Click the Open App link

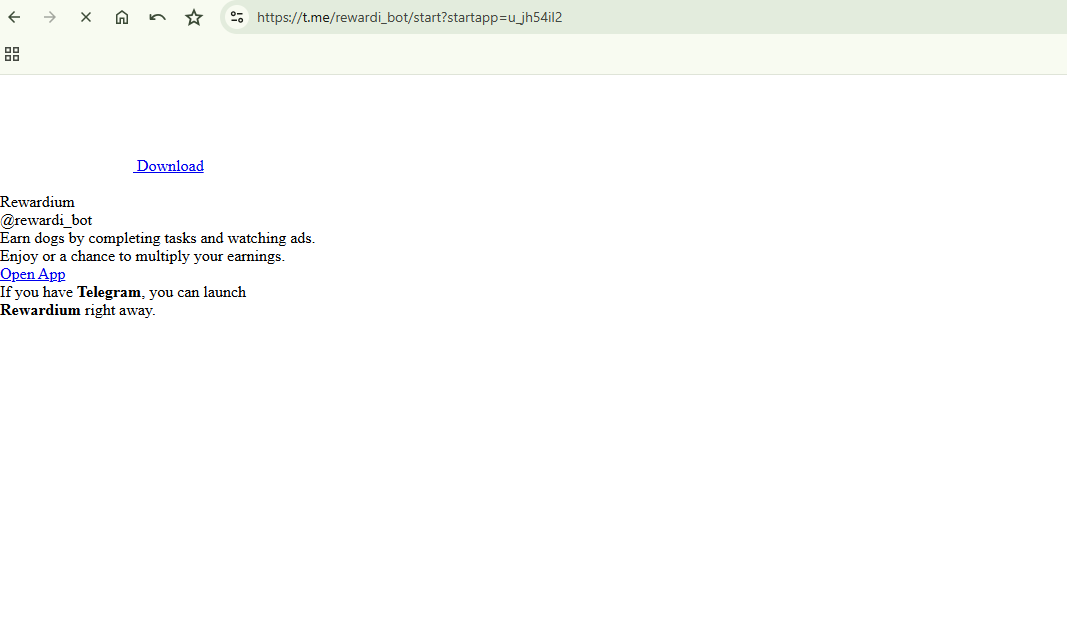coord(33,274)
